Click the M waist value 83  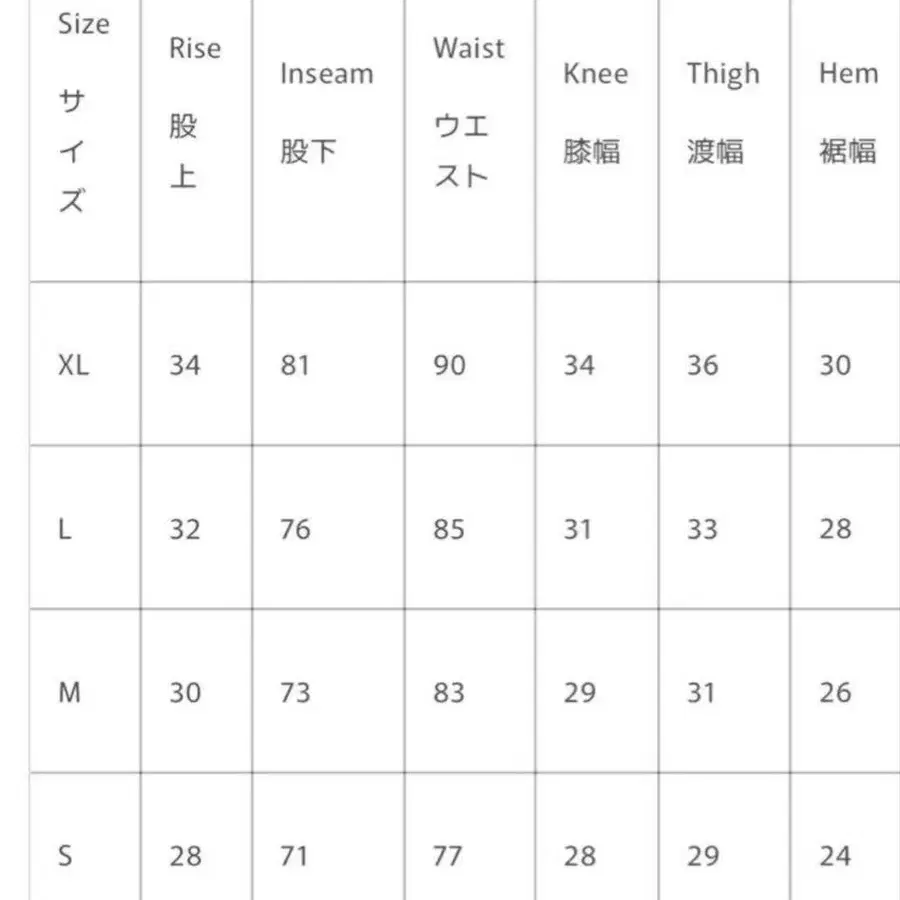[x=449, y=692]
